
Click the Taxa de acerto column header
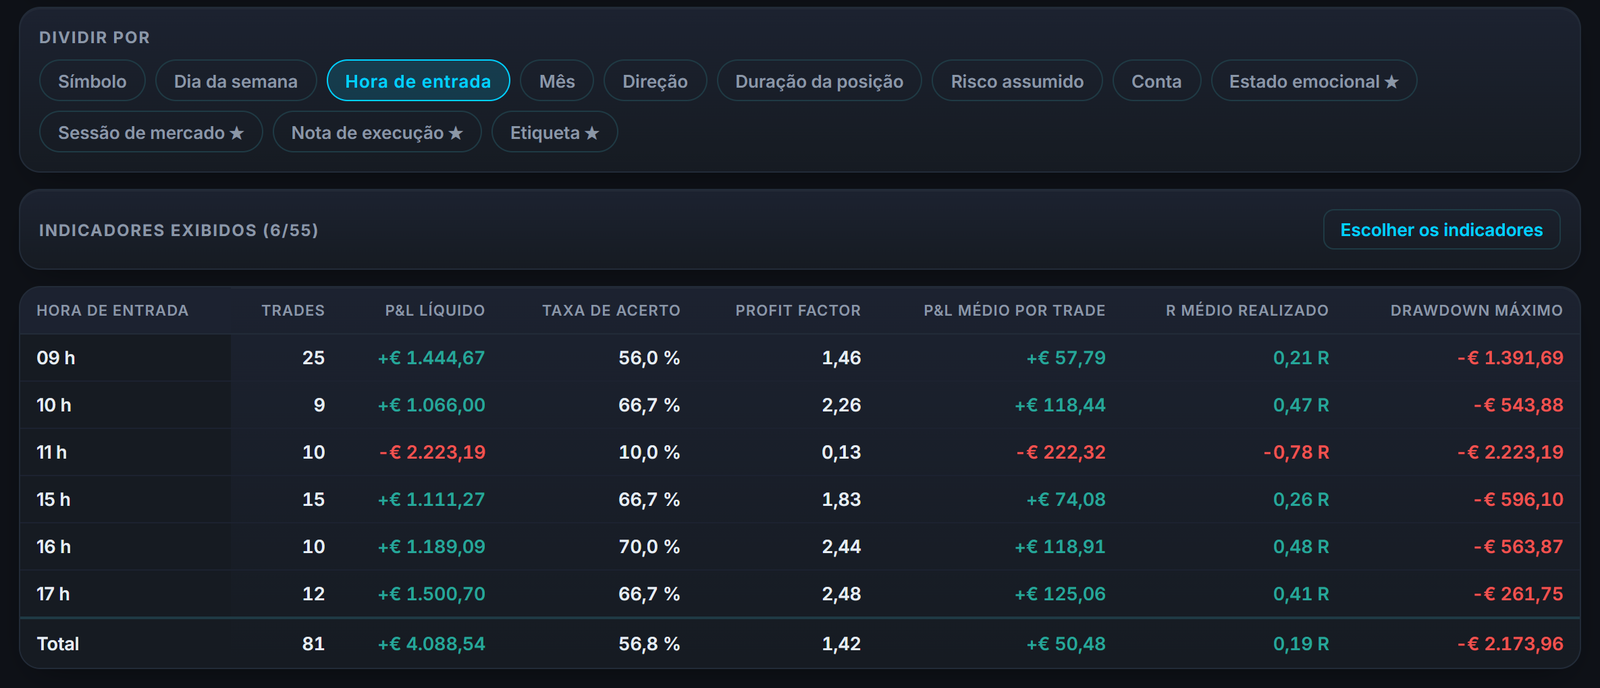tap(611, 311)
